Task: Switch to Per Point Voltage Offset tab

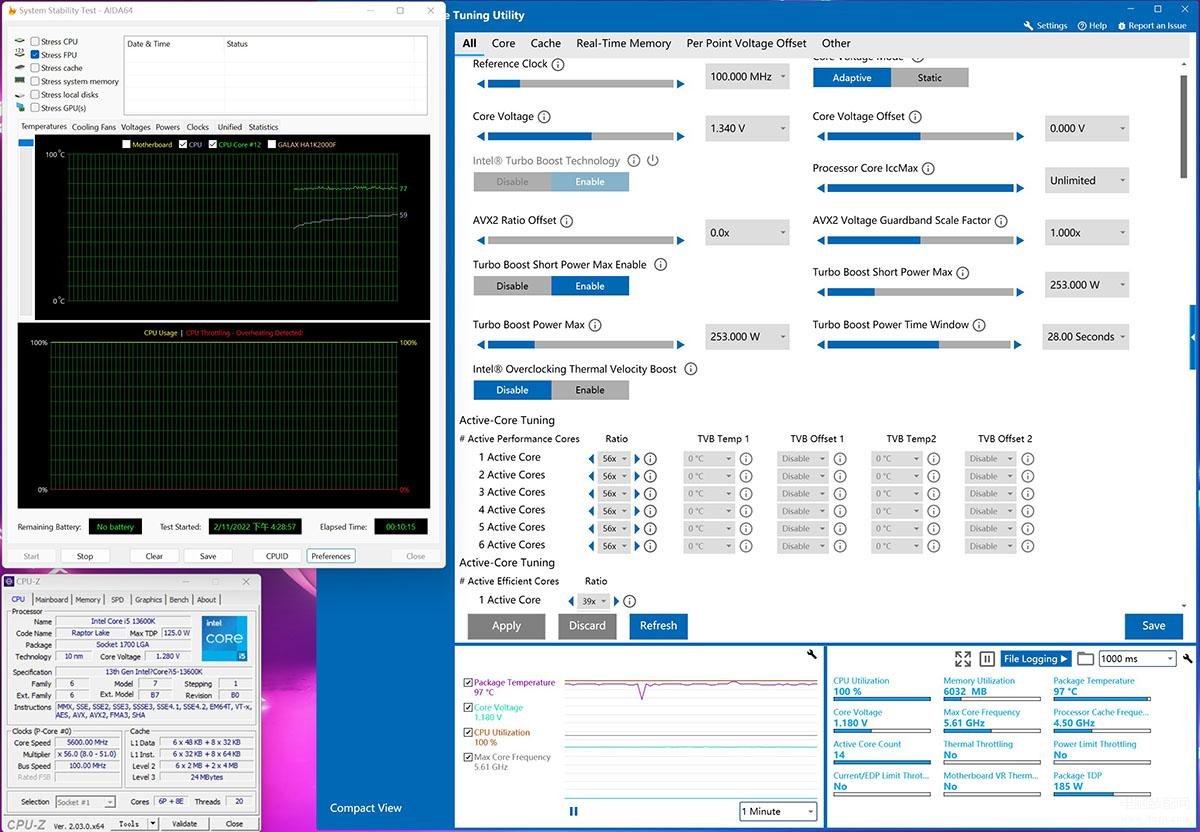Action: click(x=746, y=43)
